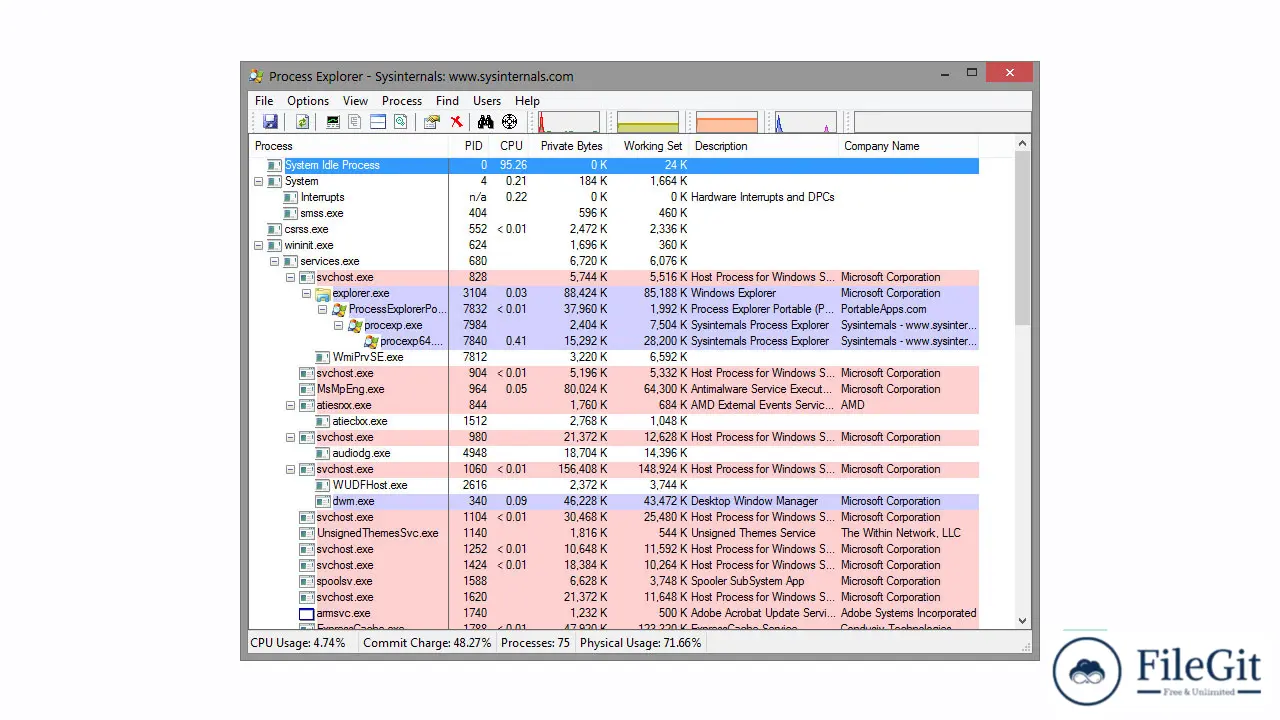Click the procexp64 process icon
The image size is (1280, 720).
tap(371, 341)
